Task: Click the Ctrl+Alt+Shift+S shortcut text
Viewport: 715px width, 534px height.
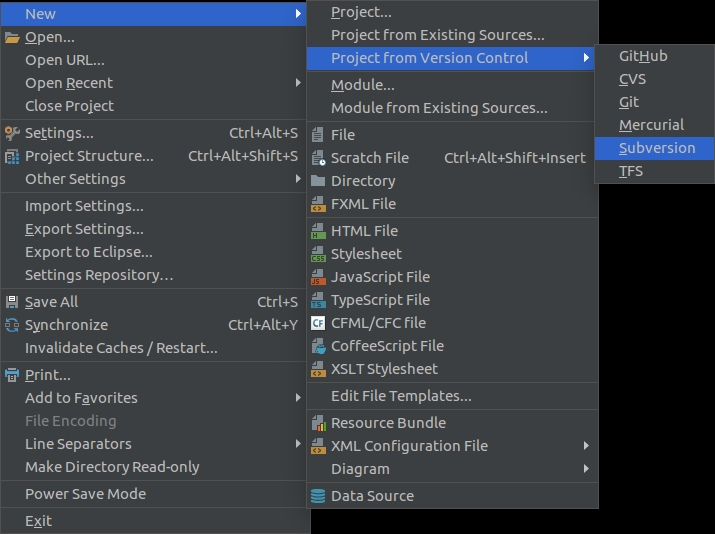Action: click(243, 156)
